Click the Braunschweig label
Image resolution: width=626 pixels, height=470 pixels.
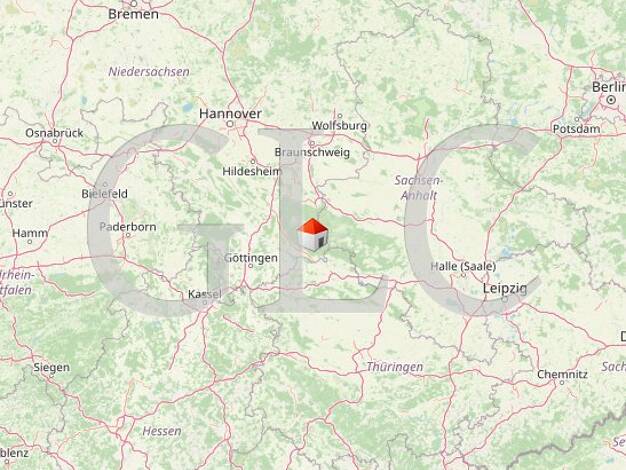[312, 153]
